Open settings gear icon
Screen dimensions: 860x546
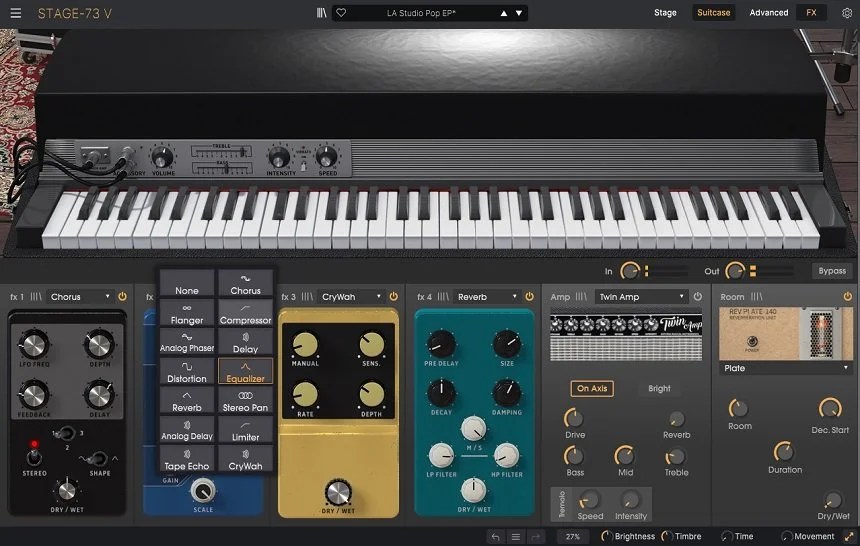tap(847, 13)
